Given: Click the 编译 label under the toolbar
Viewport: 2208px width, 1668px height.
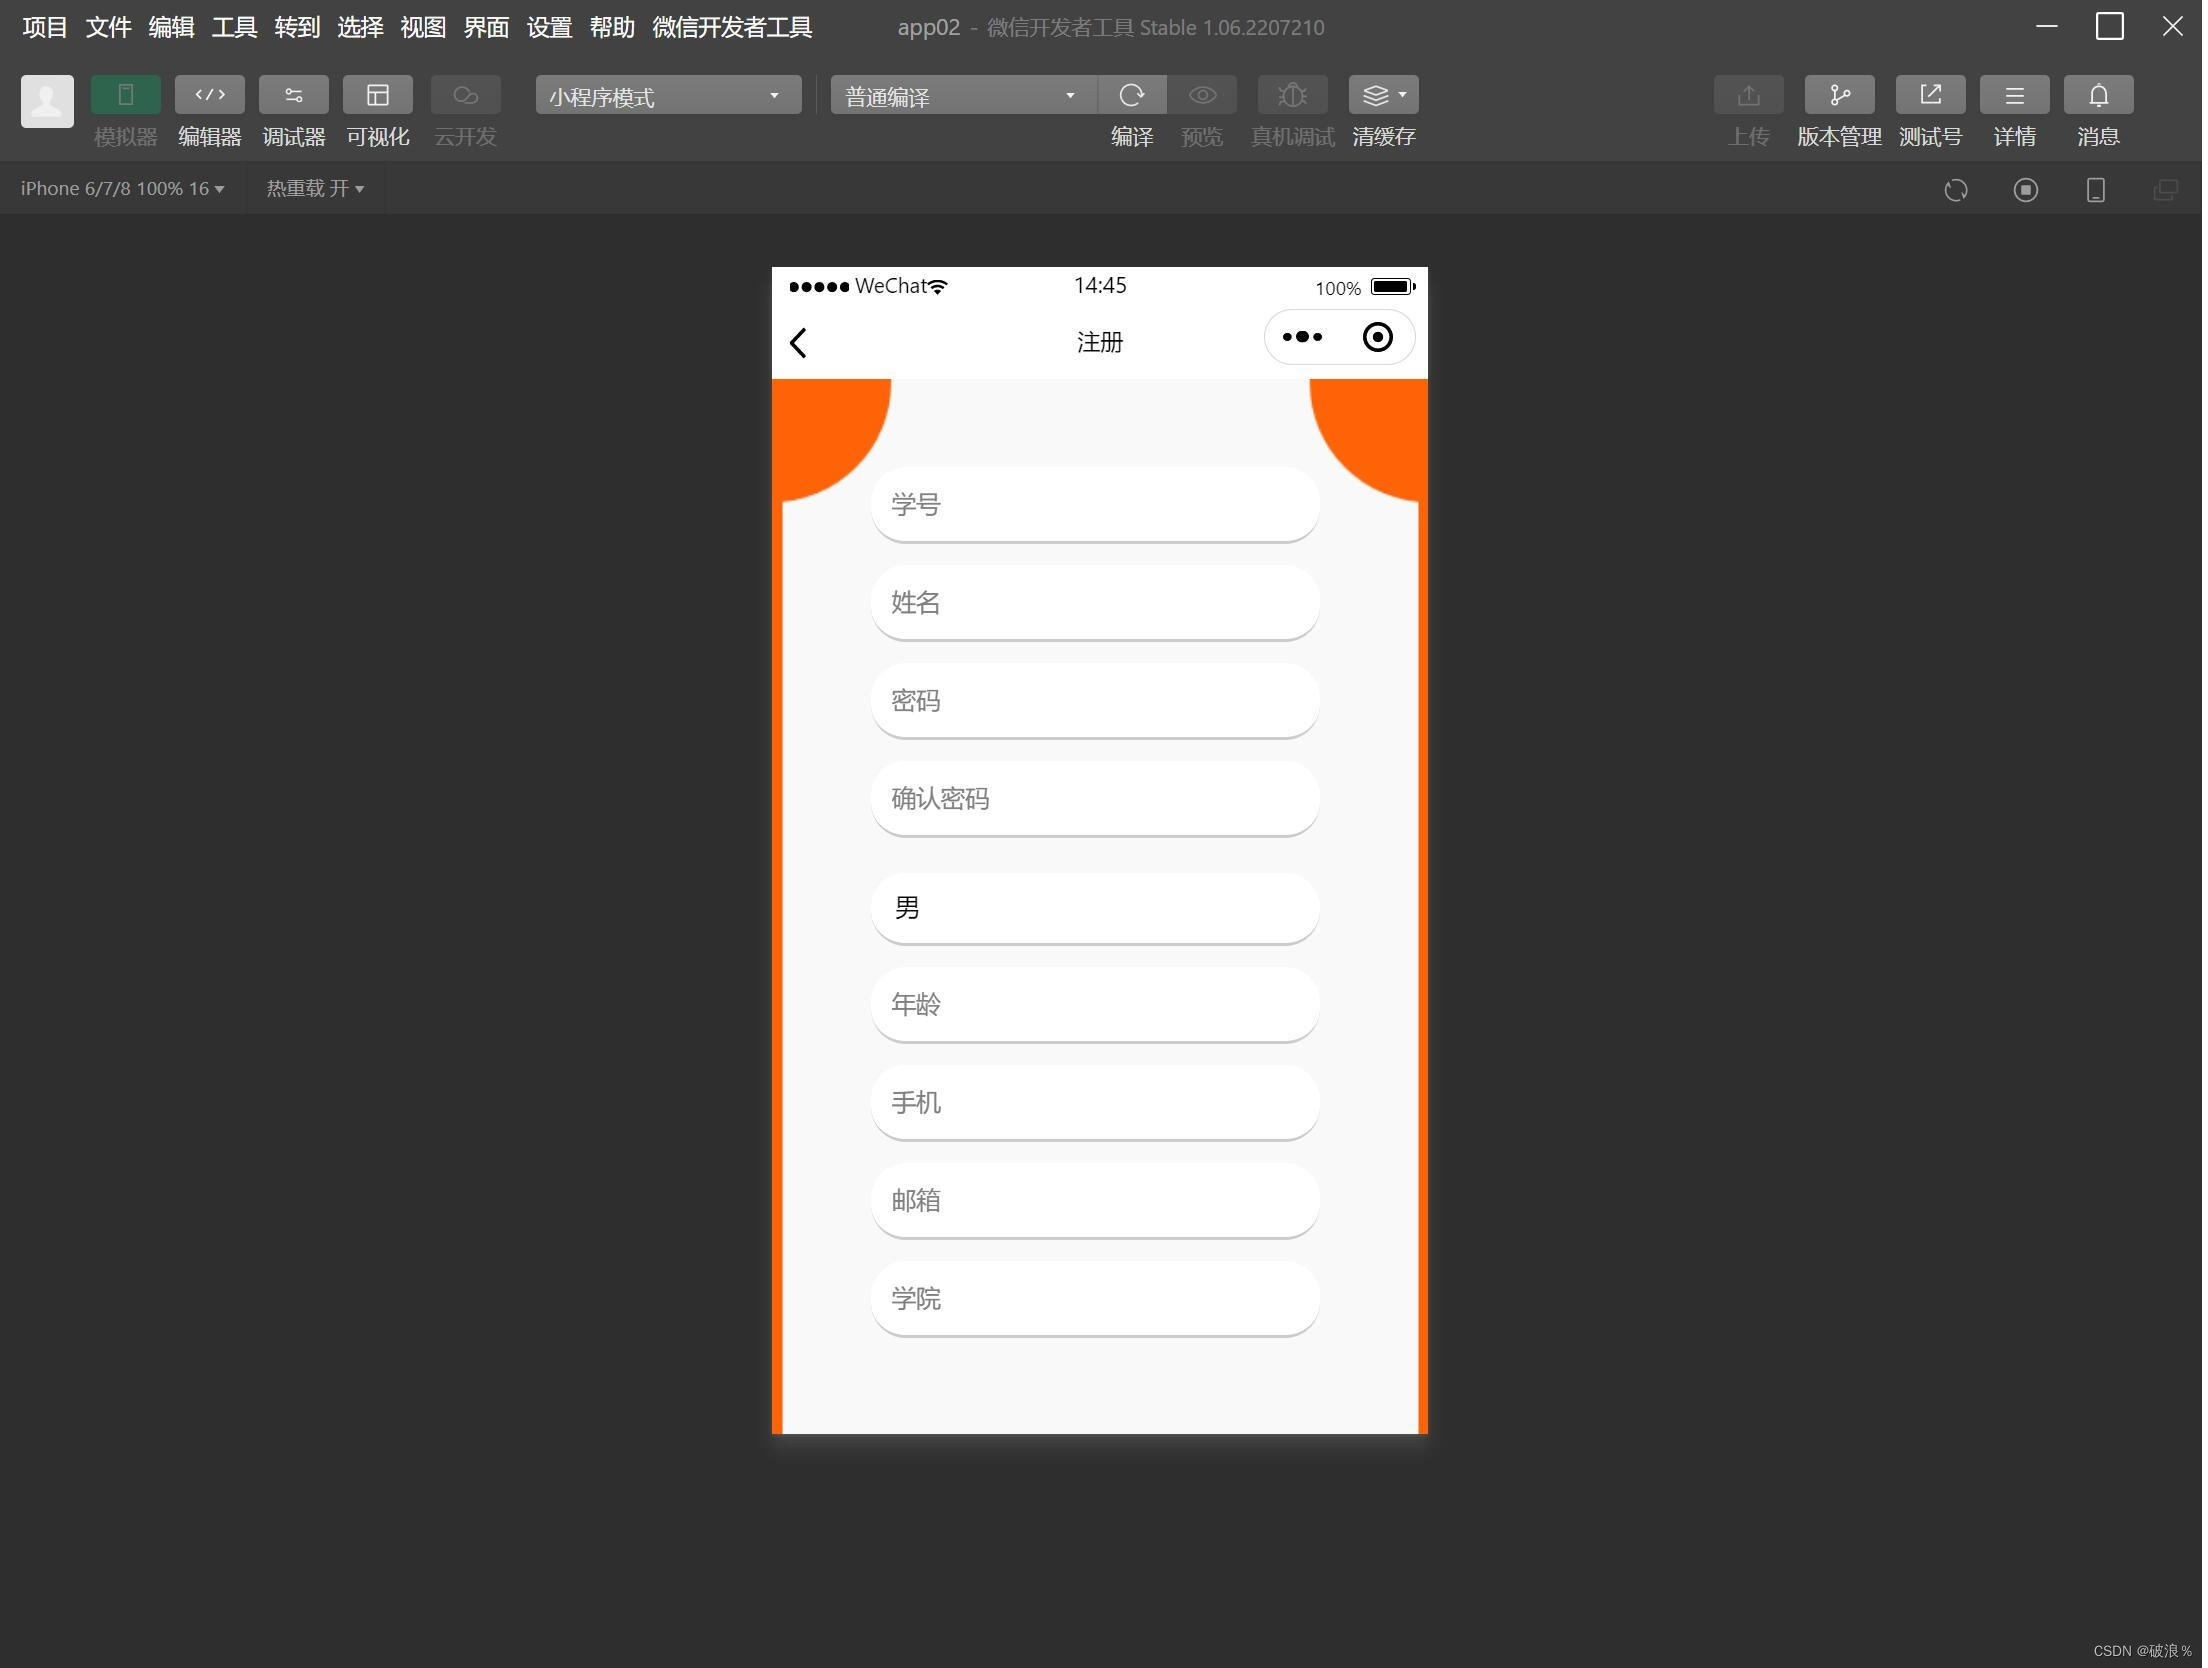Looking at the screenshot, I should (x=1132, y=137).
